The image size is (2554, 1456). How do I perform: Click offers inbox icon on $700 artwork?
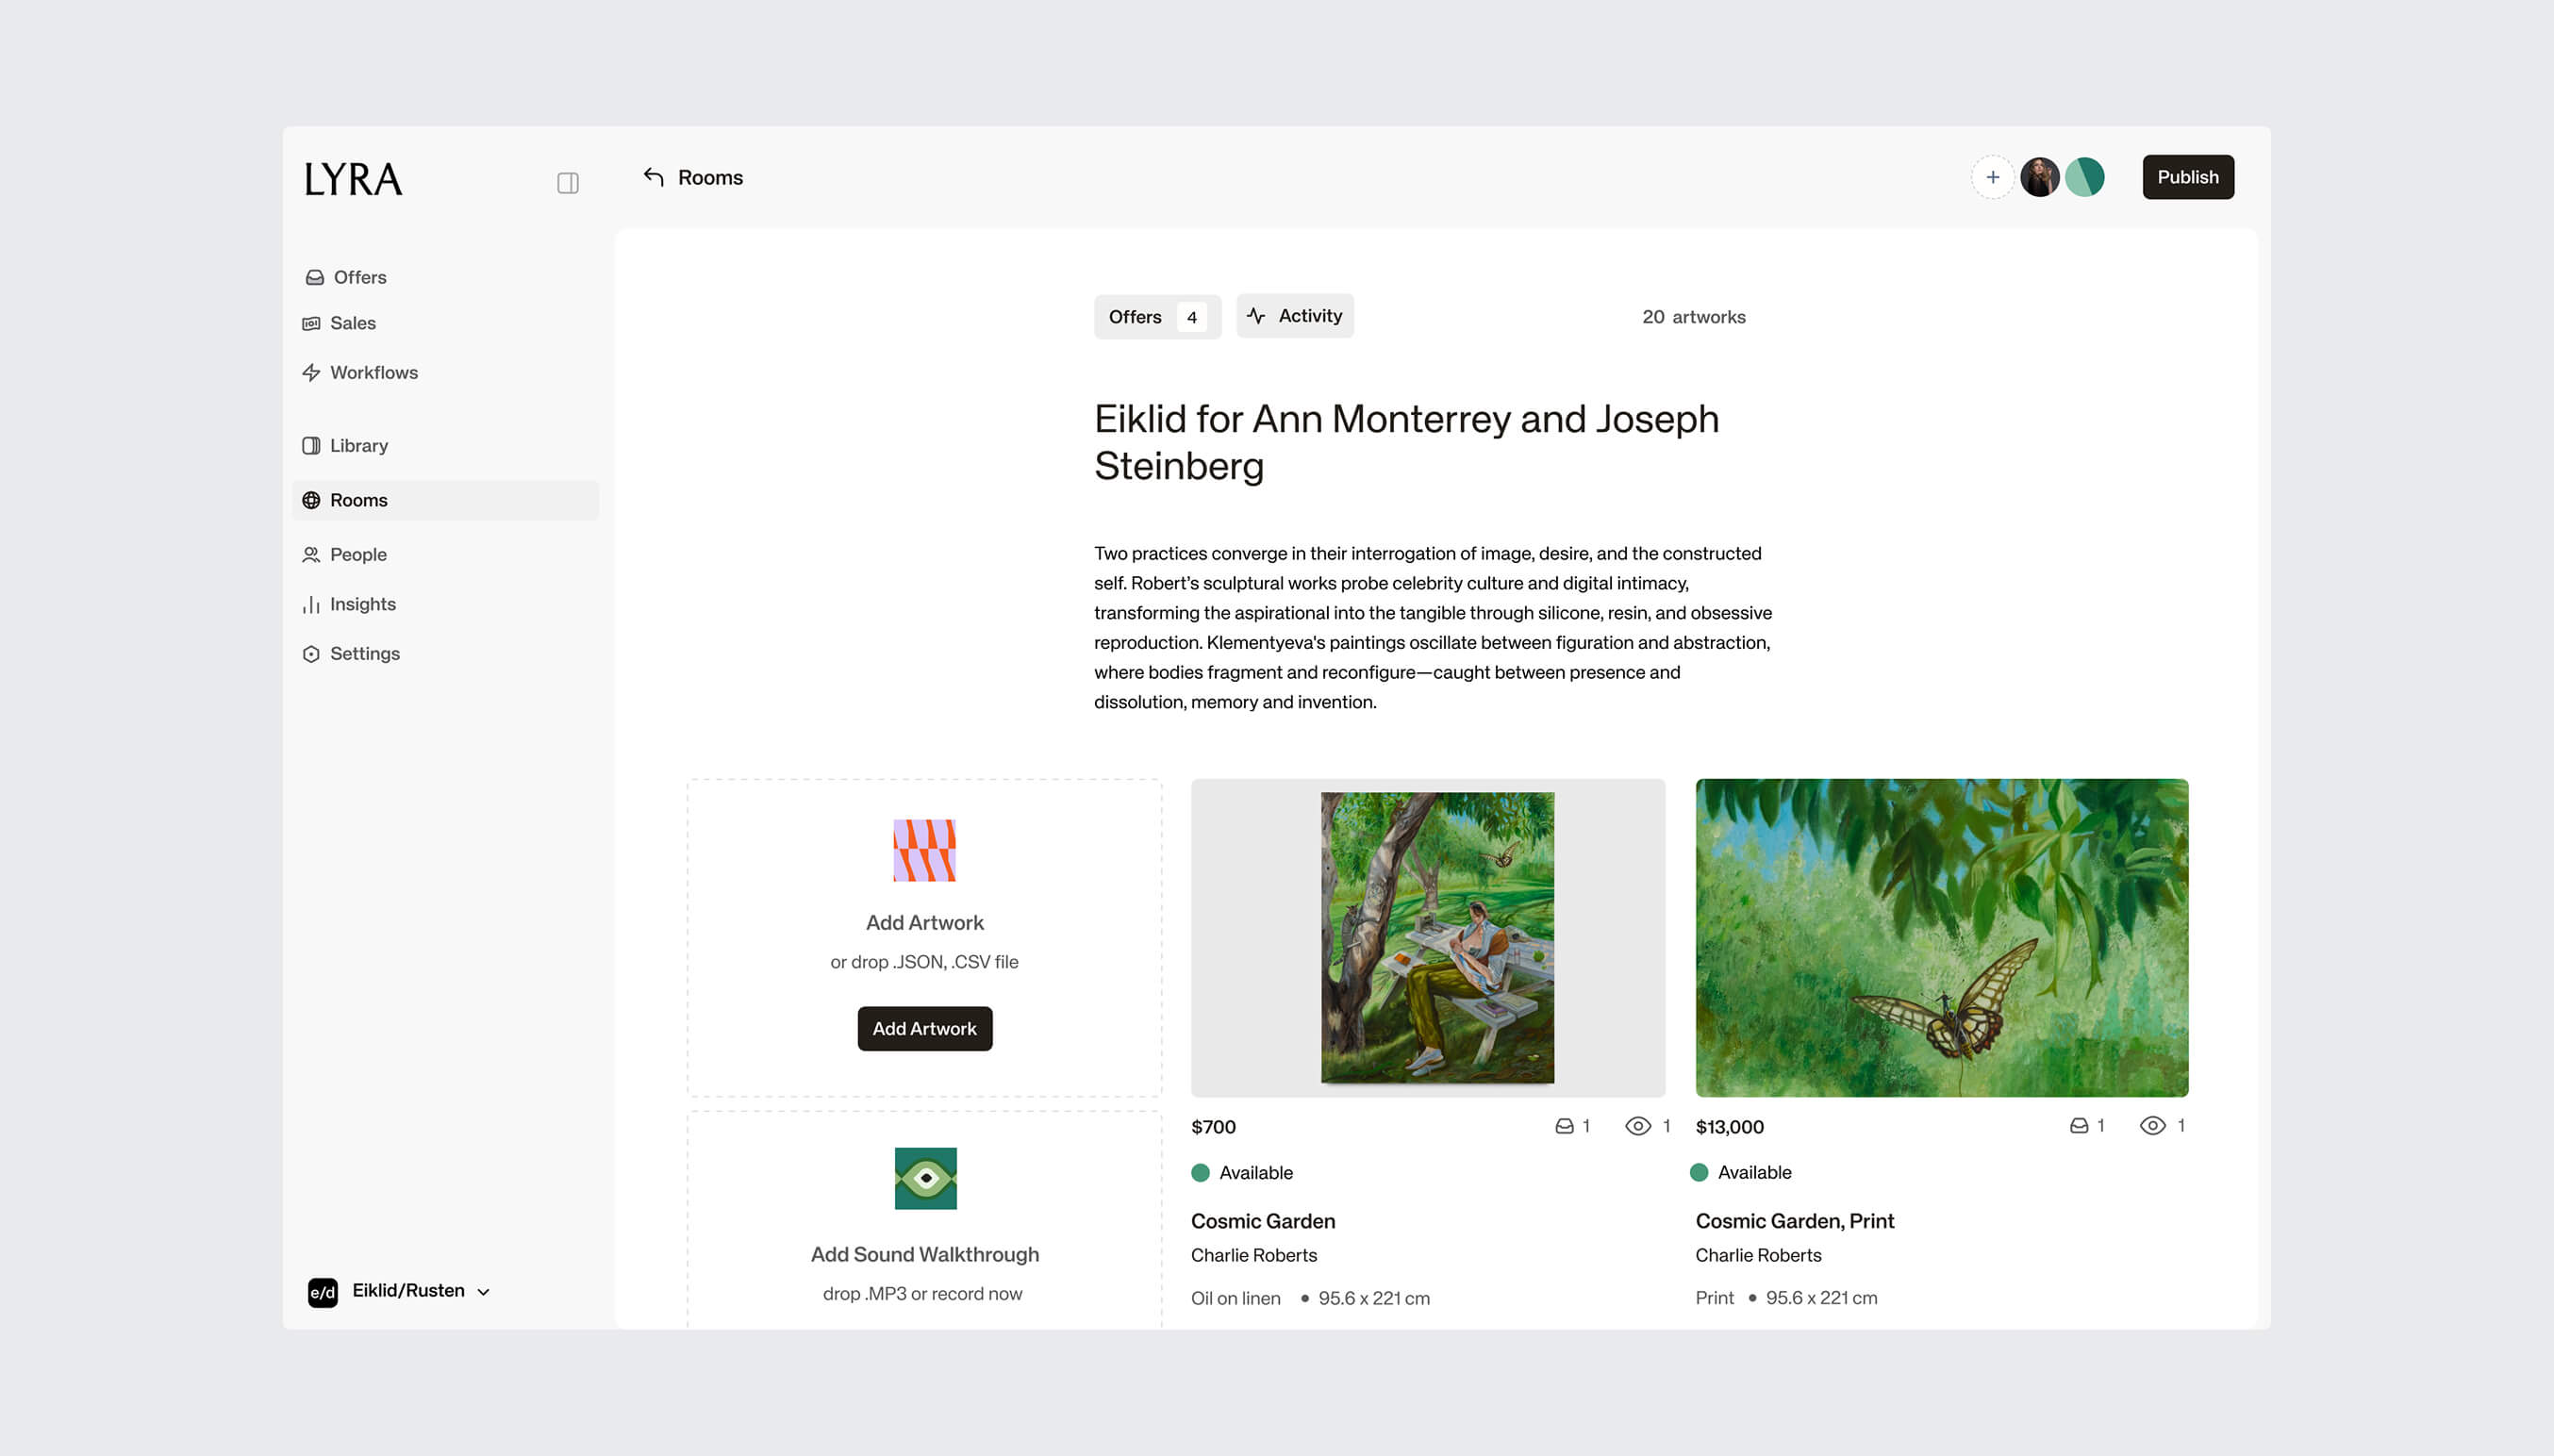1564,1127
